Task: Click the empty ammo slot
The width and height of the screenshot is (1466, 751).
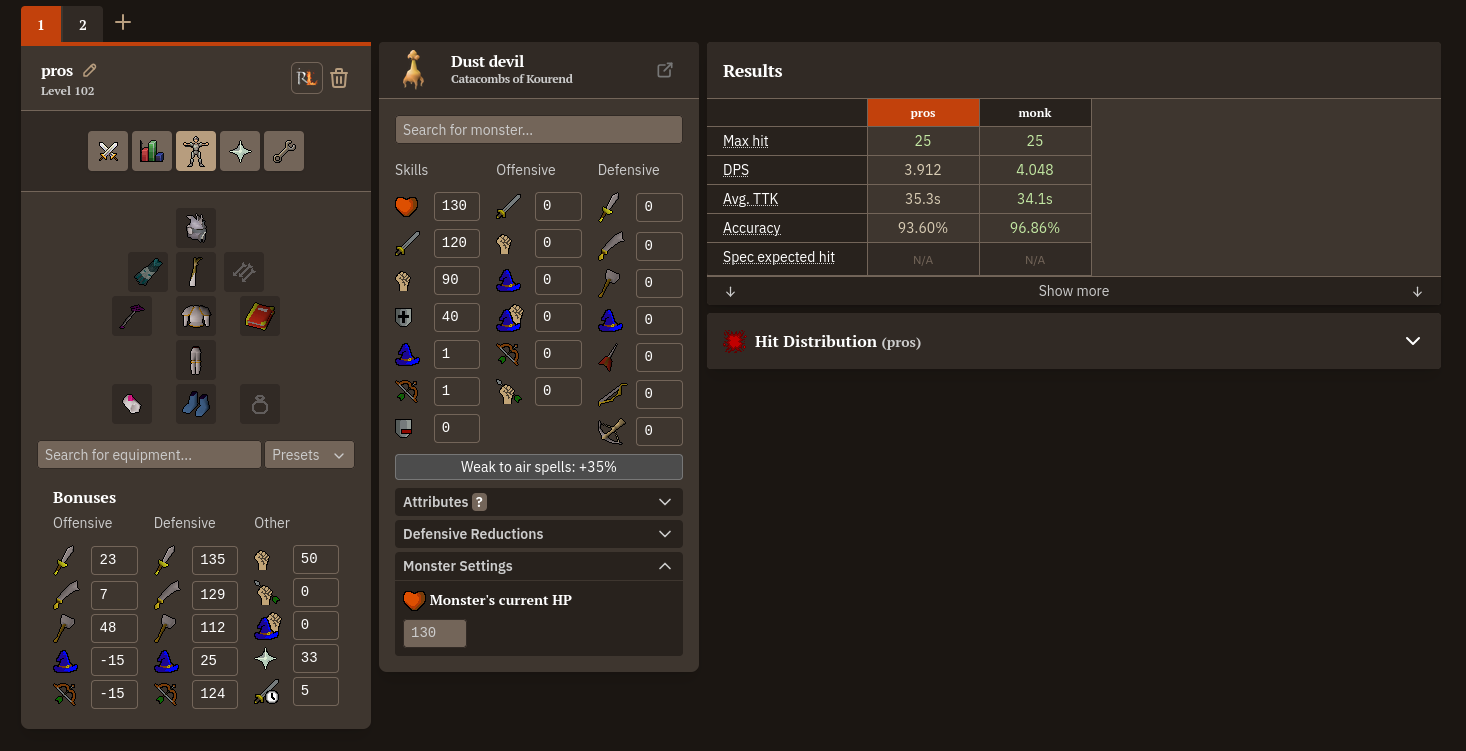Action: [244, 272]
